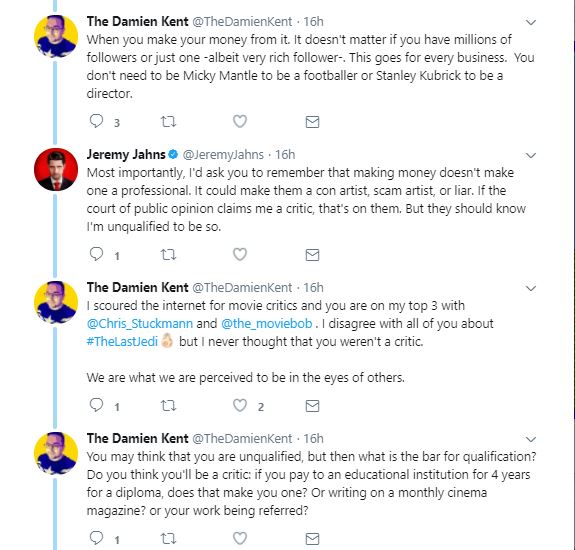Retweet the first Damien Kent tweet
The image size is (575, 550).
pos(168,121)
